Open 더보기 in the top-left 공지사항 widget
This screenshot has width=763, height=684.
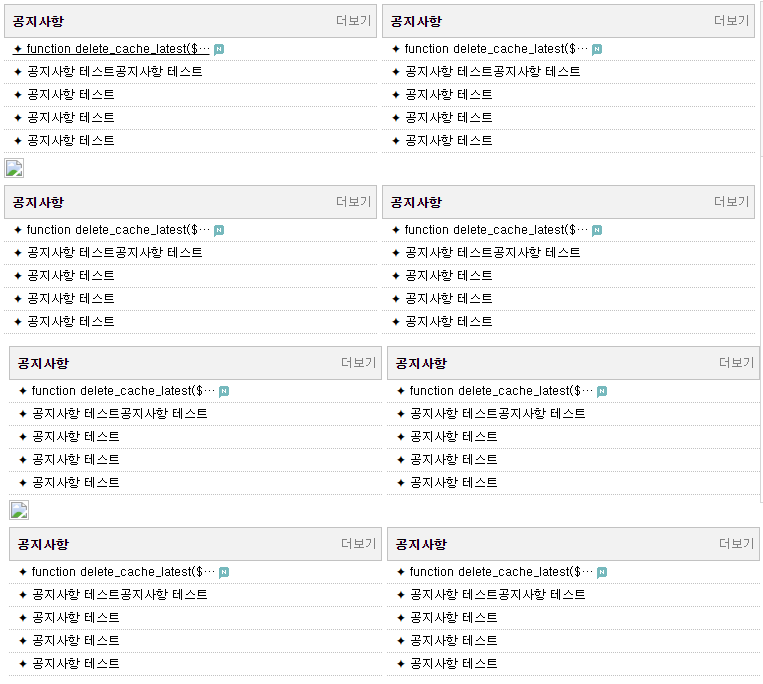(x=354, y=20)
